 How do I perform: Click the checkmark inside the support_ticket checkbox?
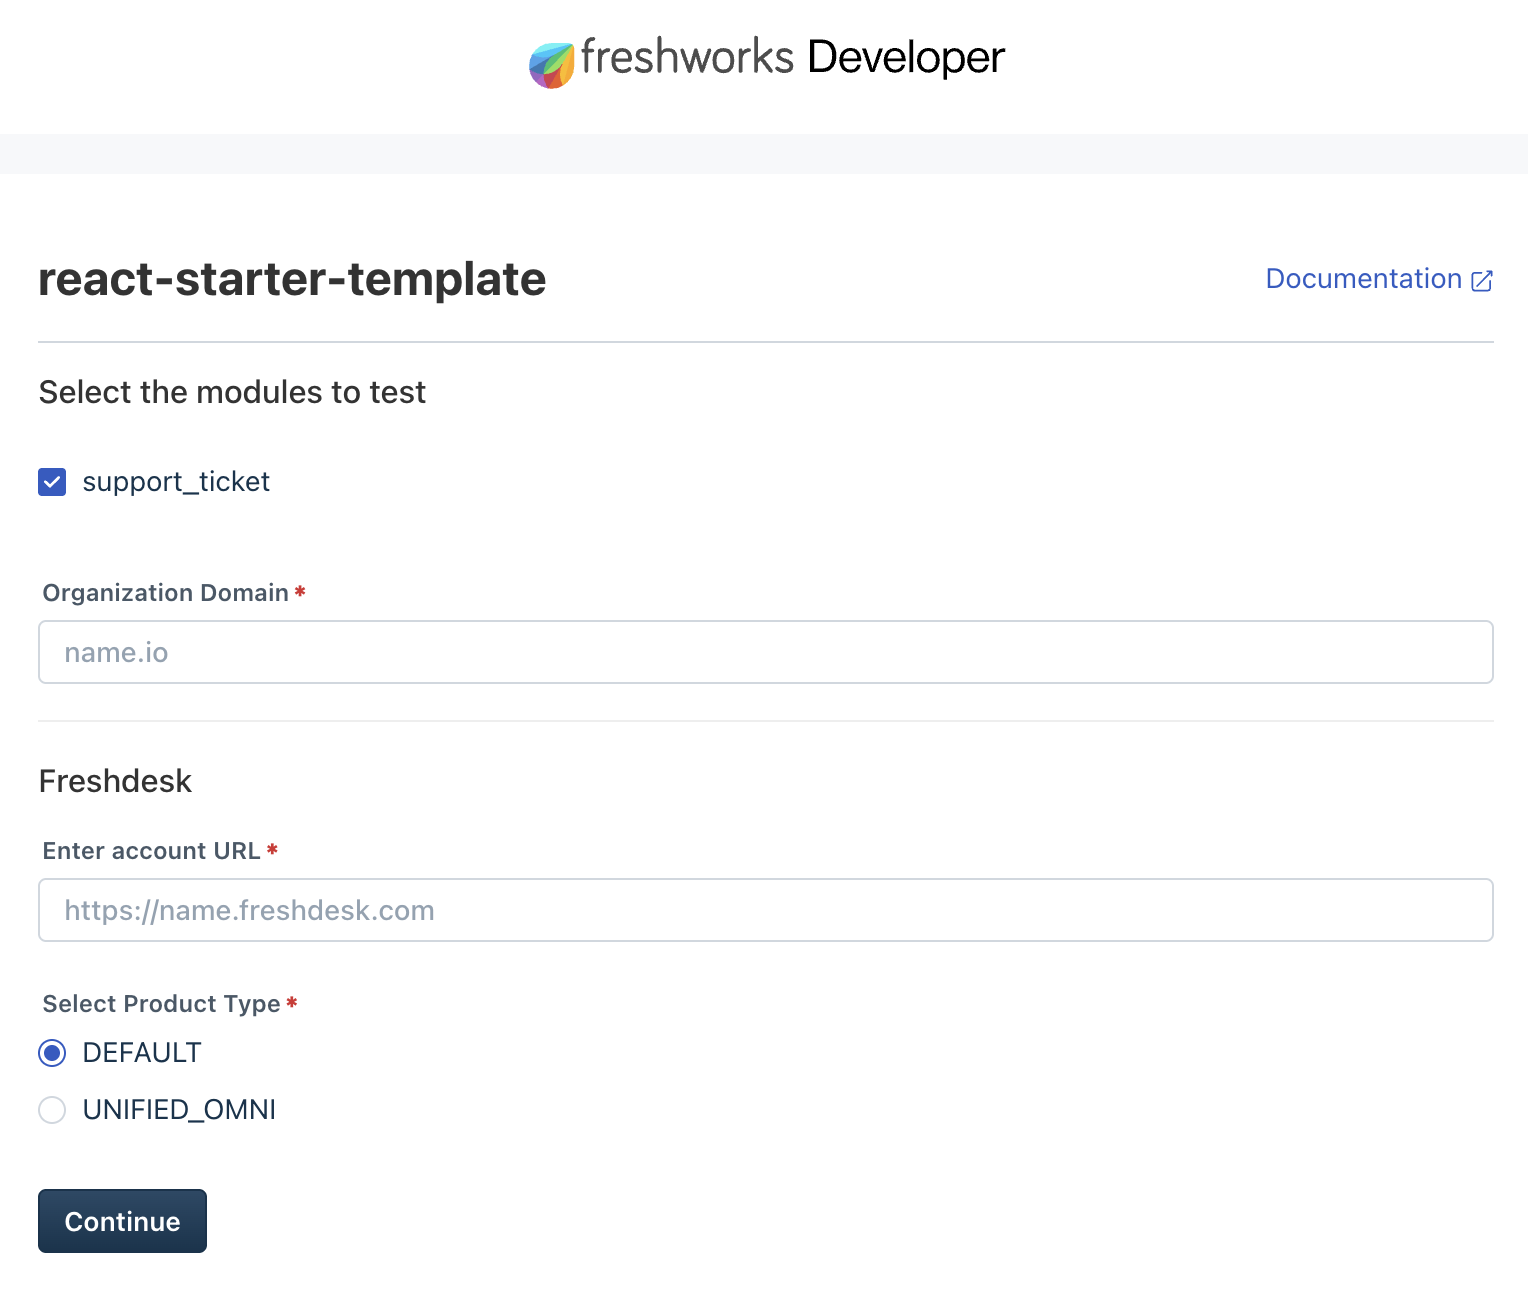coord(52,482)
